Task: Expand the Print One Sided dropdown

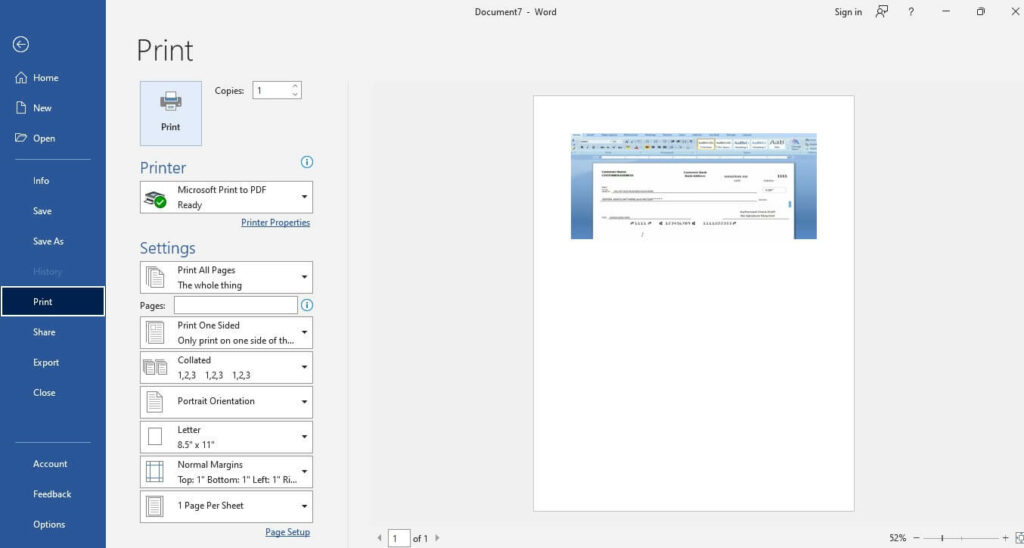Action: pyautogui.click(x=226, y=332)
